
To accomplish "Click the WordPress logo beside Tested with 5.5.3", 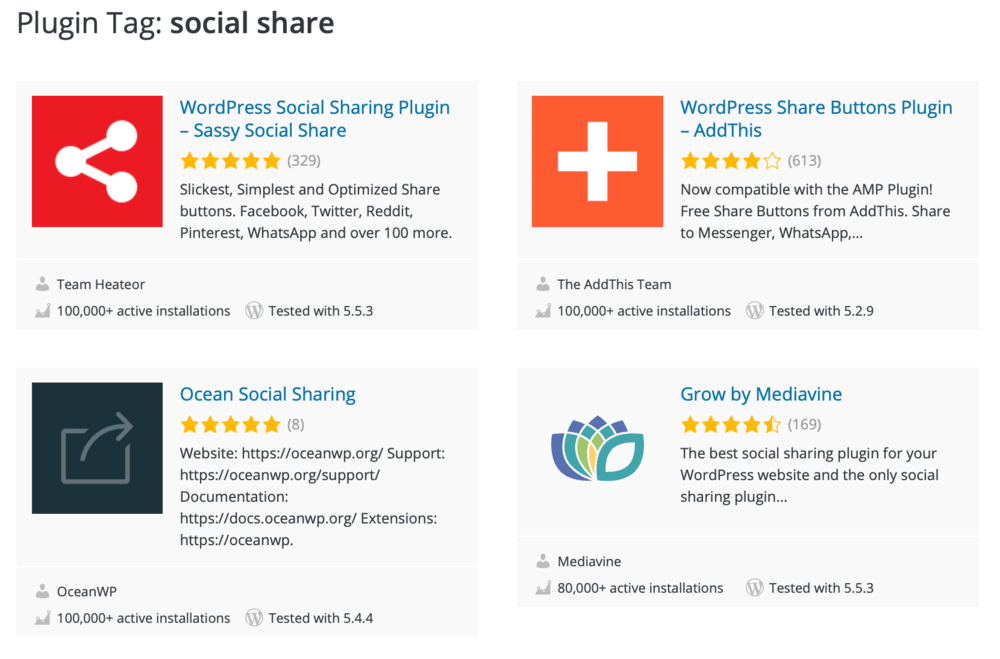I will pos(253,310).
